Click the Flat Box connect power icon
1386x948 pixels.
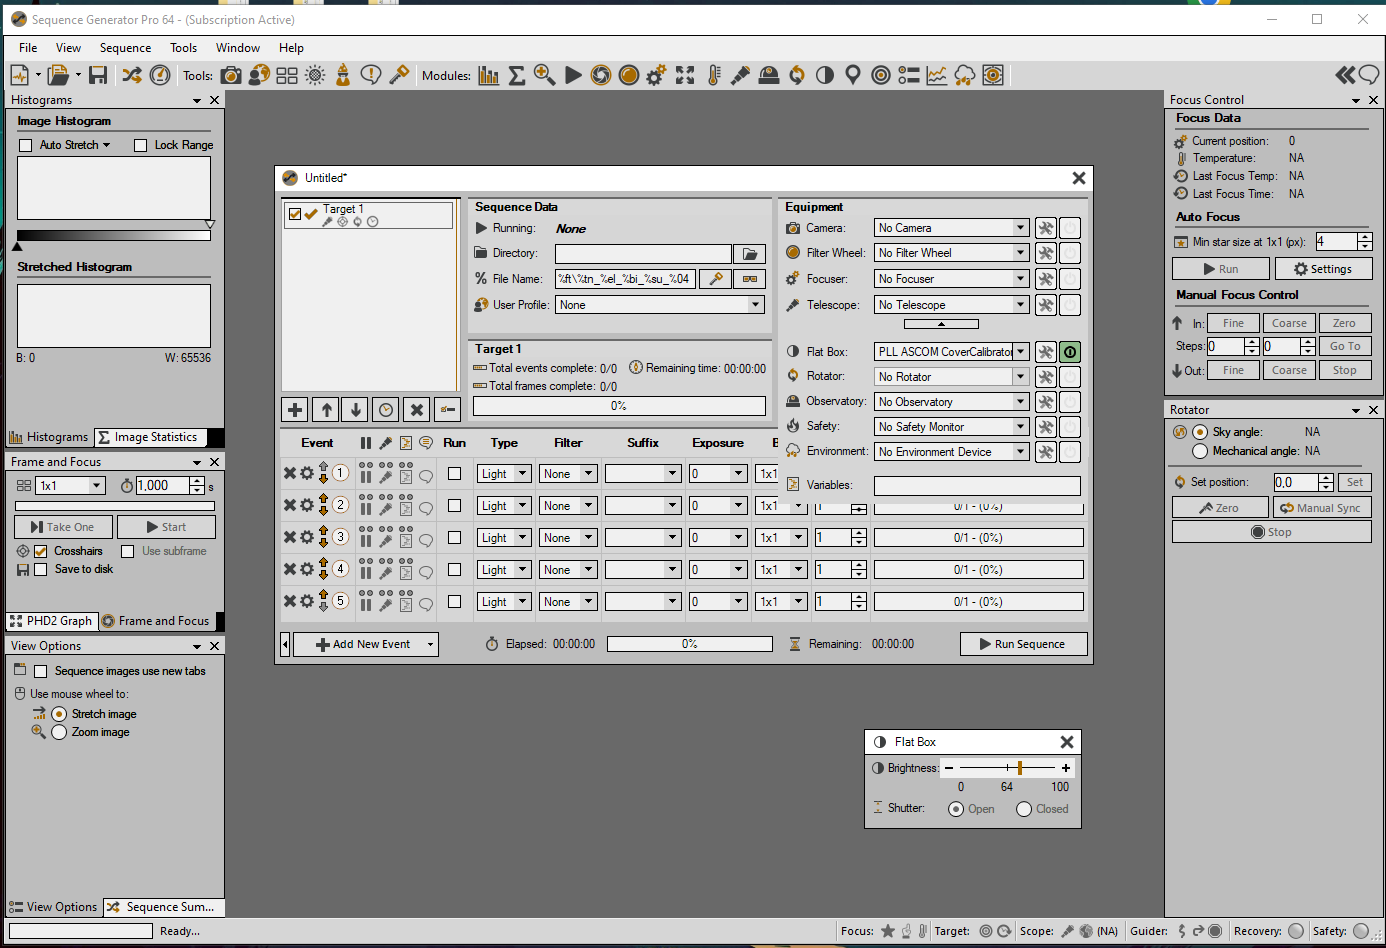coord(1070,352)
